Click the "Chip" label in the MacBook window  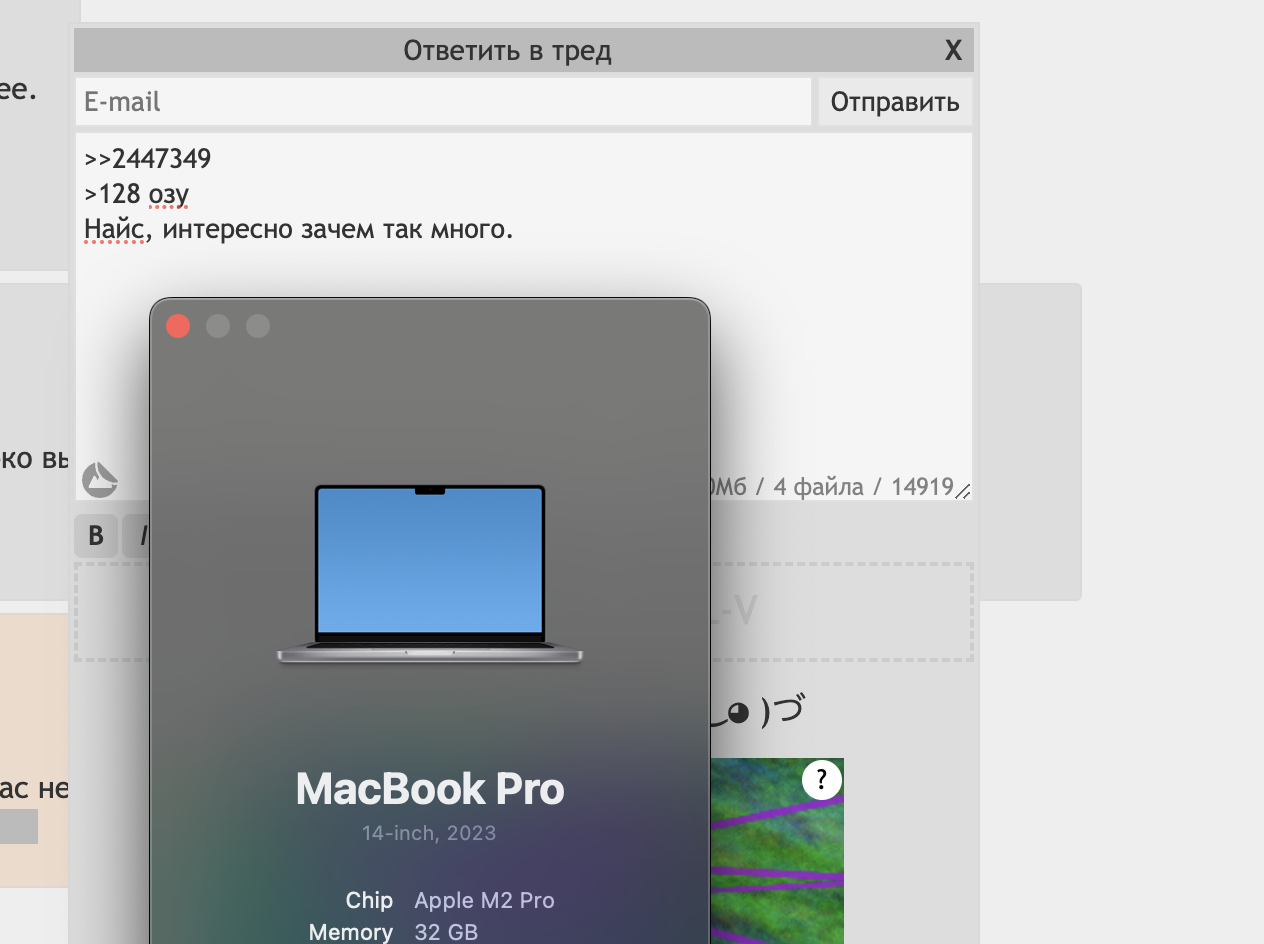coord(369,900)
